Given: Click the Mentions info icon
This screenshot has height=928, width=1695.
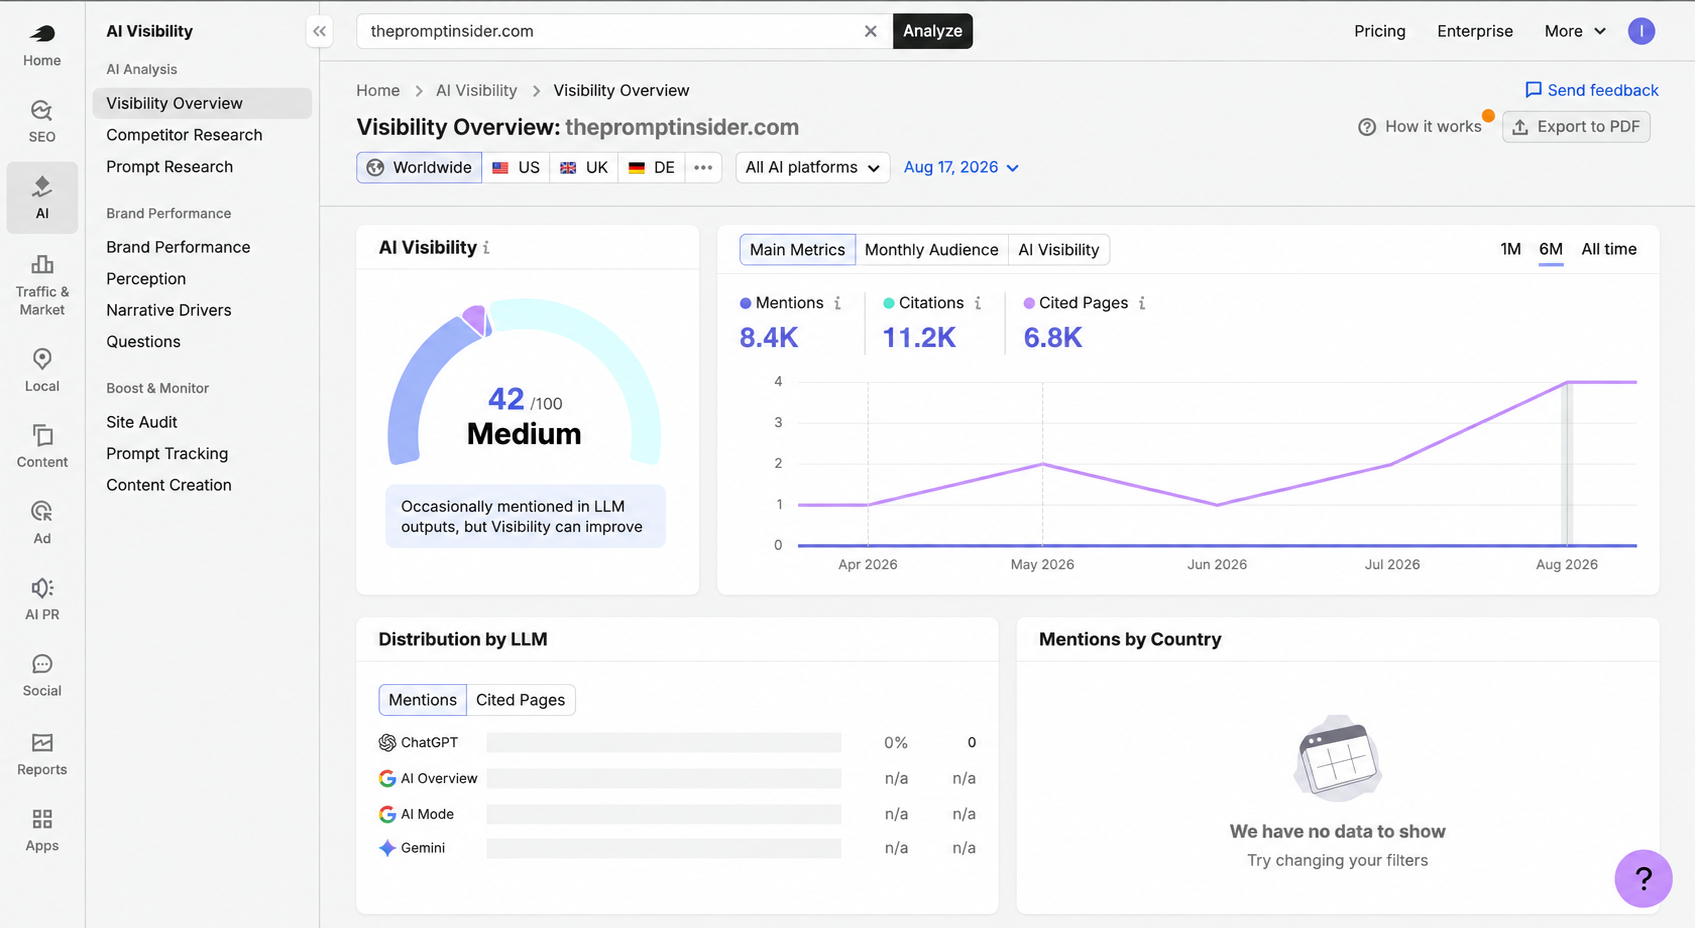Looking at the screenshot, I should tap(838, 303).
